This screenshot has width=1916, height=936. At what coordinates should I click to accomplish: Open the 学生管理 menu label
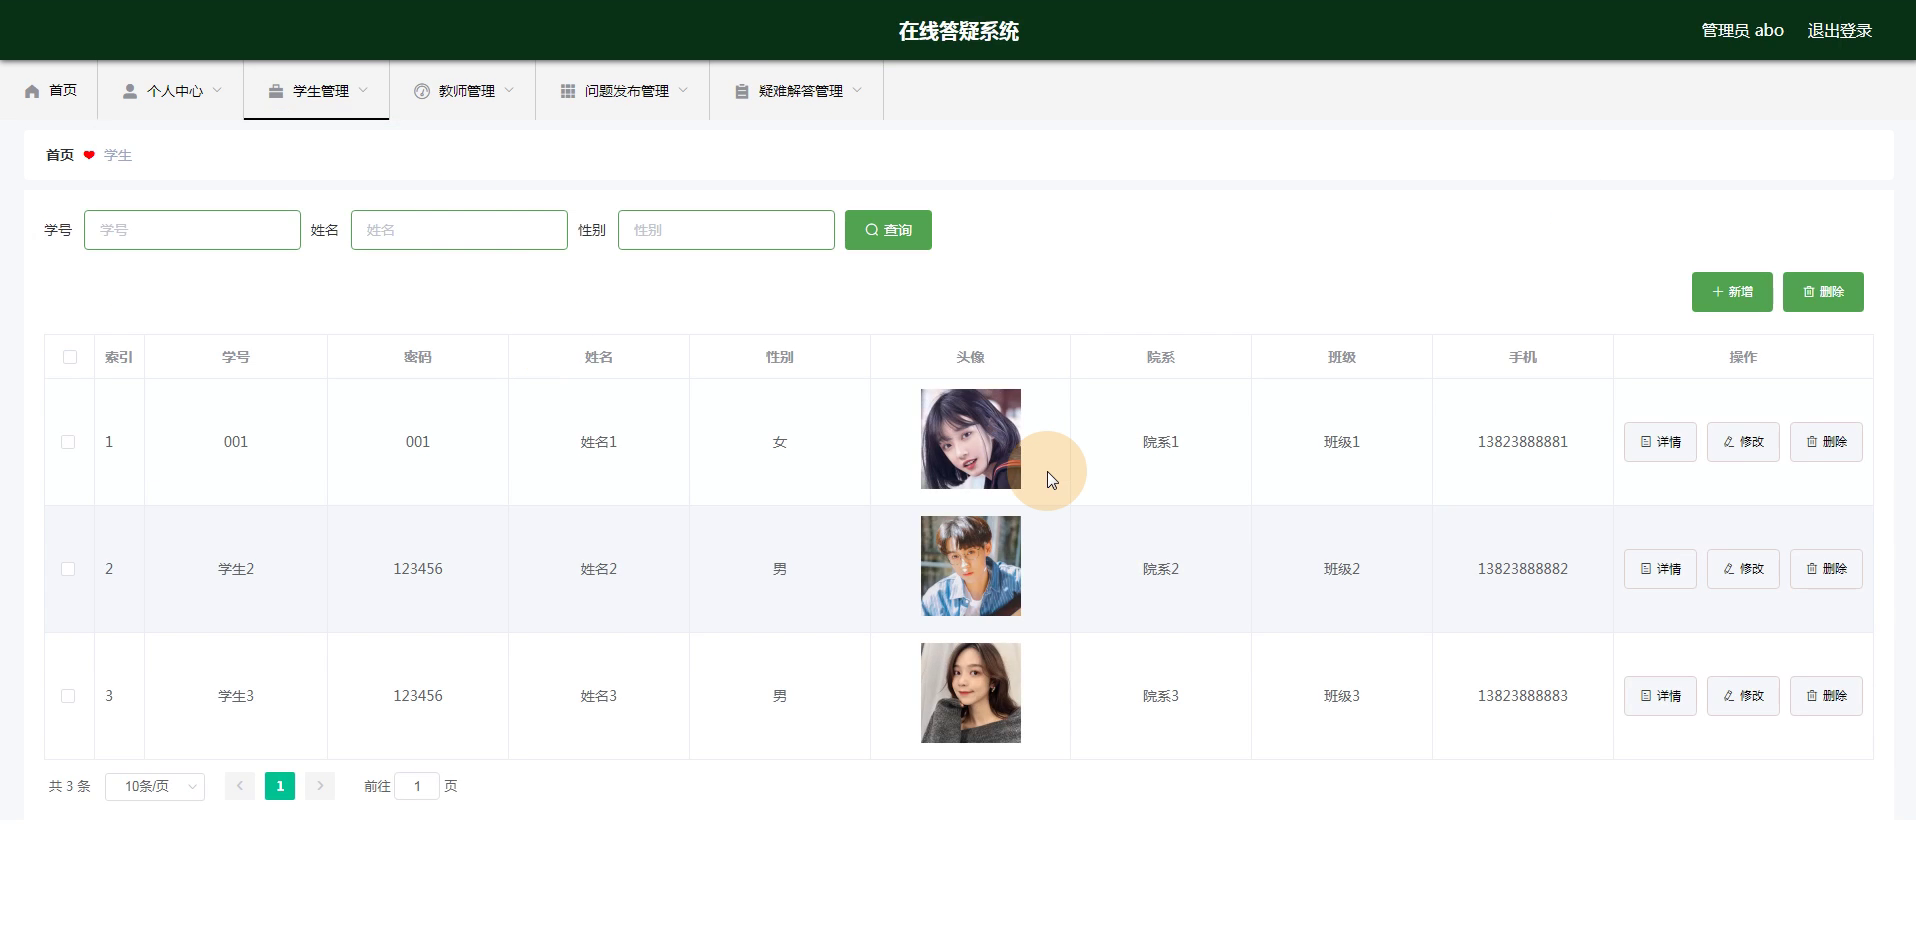321,91
